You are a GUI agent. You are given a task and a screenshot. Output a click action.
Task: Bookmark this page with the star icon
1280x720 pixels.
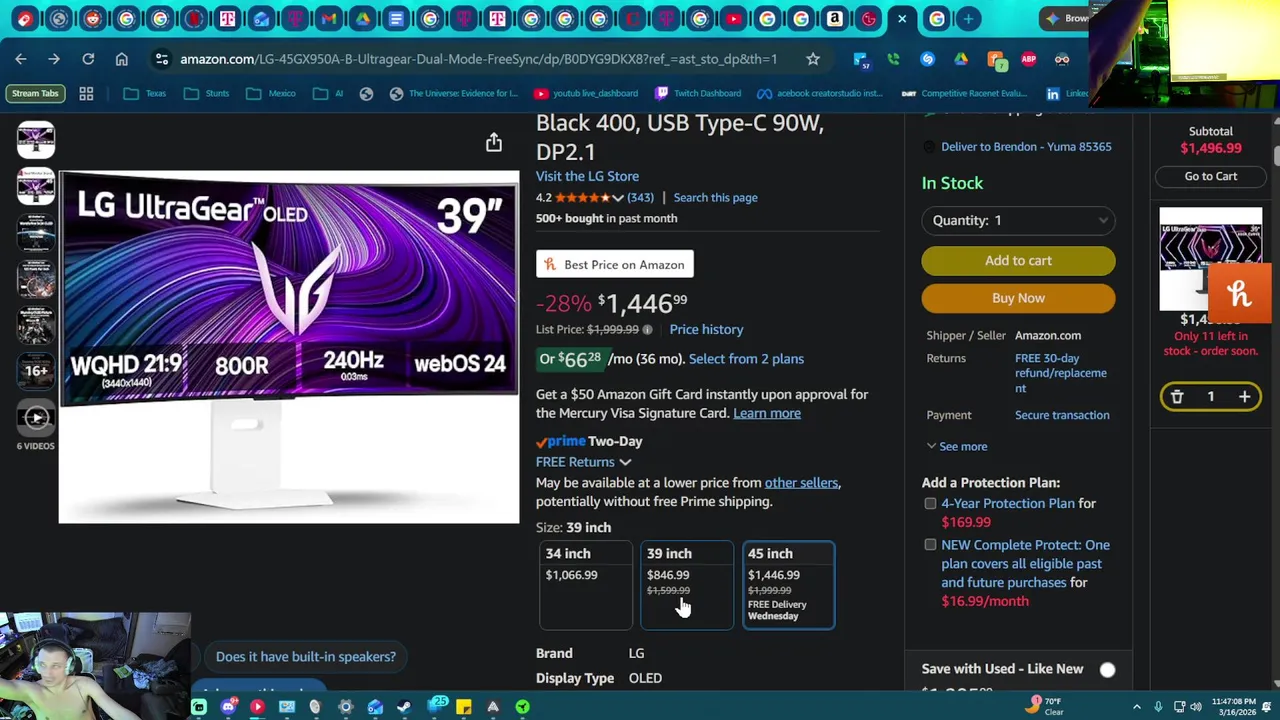click(x=813, y=59)
